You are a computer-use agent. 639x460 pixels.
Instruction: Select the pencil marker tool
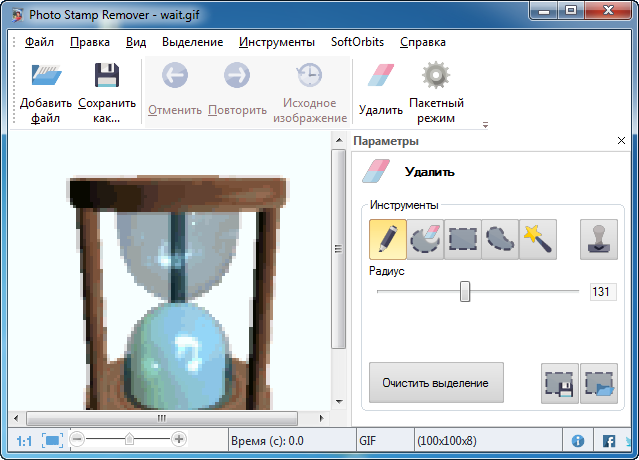[388, 240]
